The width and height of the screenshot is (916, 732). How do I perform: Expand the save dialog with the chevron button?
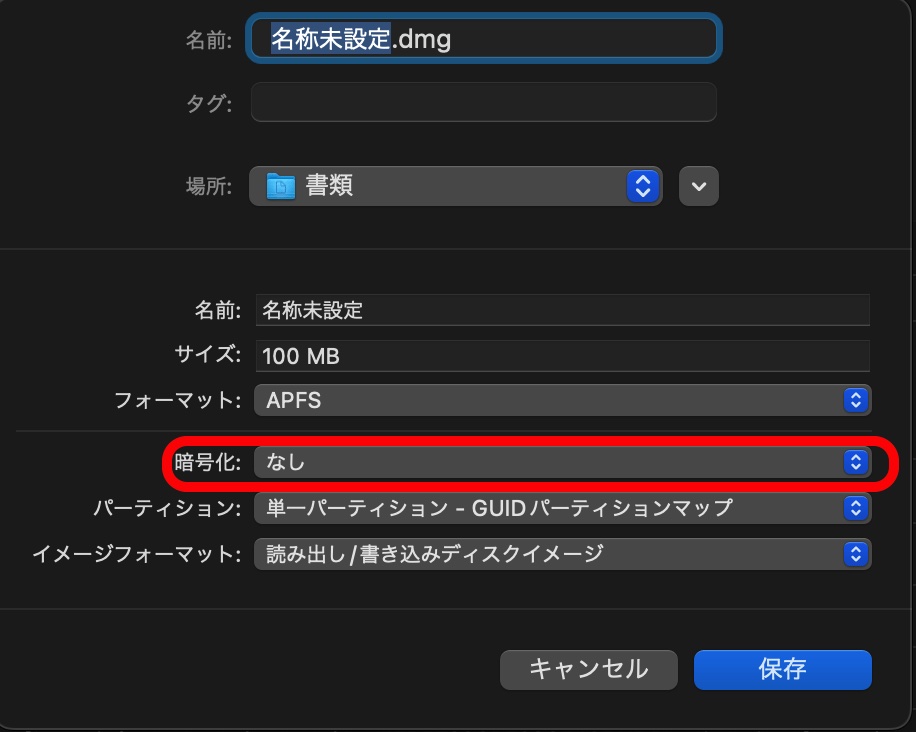699,186
